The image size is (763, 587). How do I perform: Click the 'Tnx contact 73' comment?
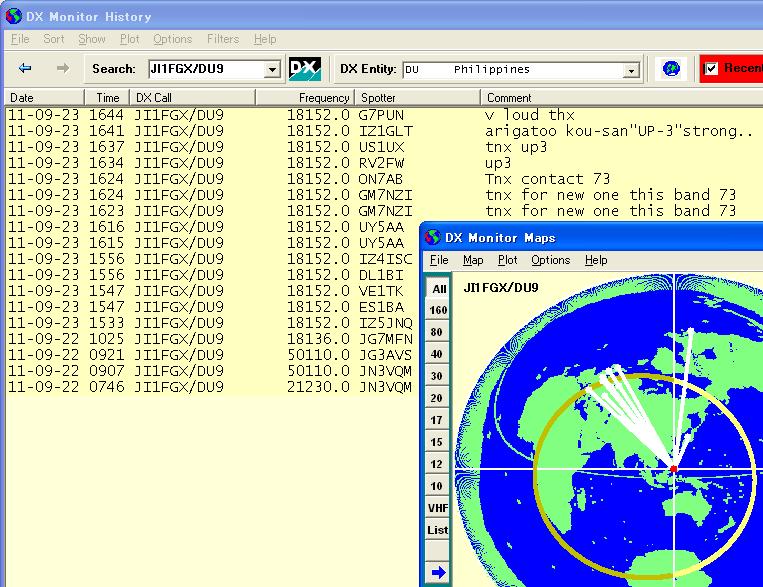coord(547,179)
